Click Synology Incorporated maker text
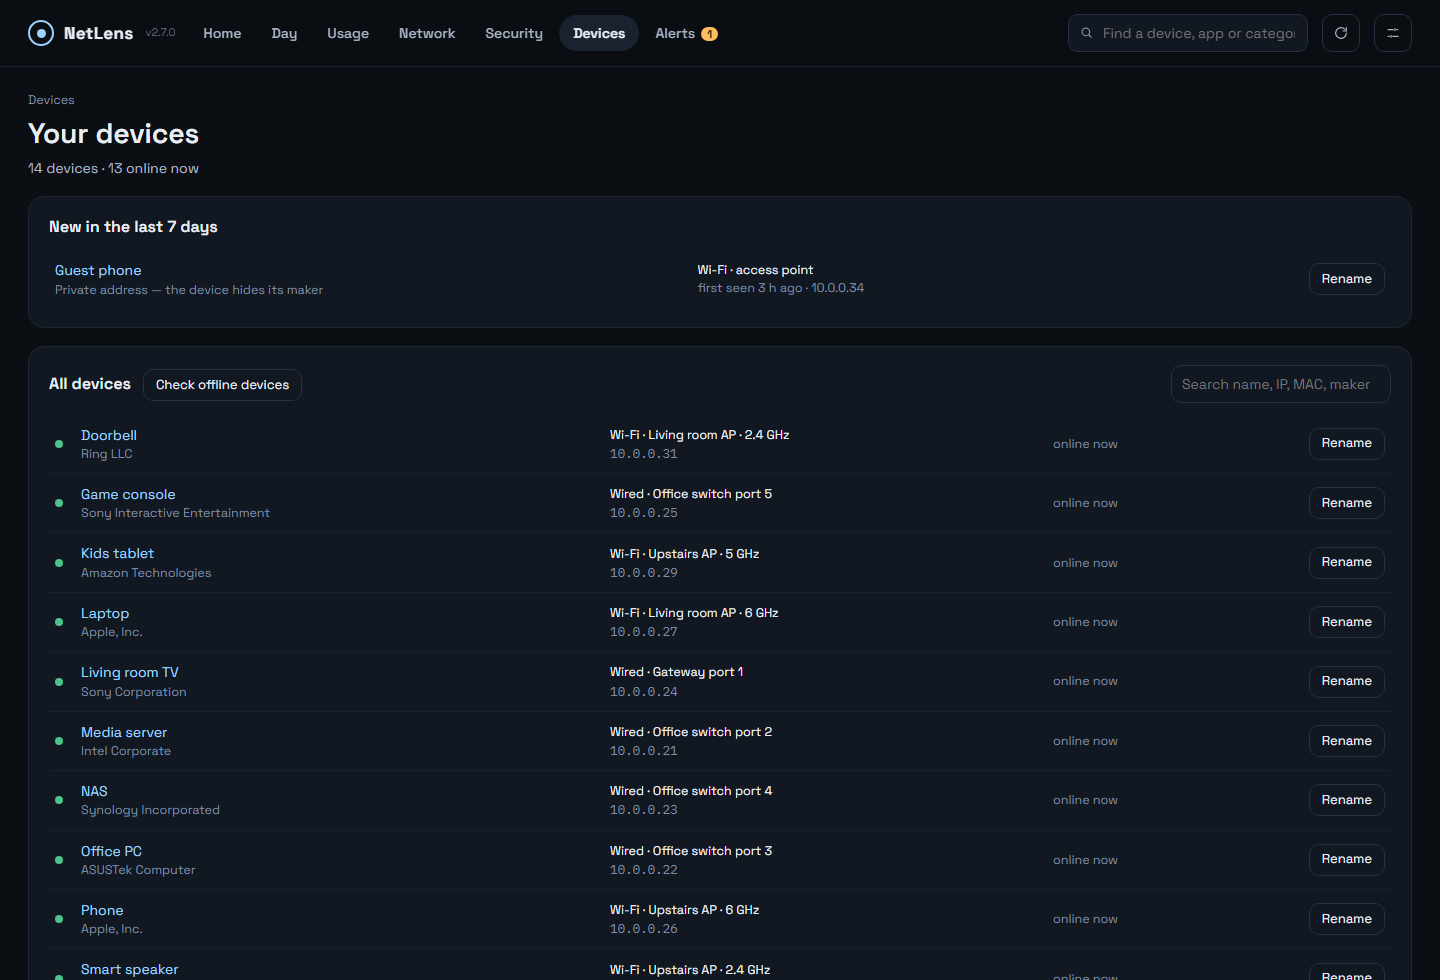 click(150, 810)
